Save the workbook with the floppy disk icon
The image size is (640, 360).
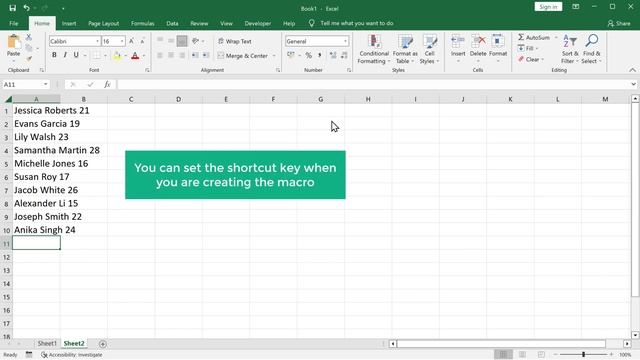click(13, 8)
